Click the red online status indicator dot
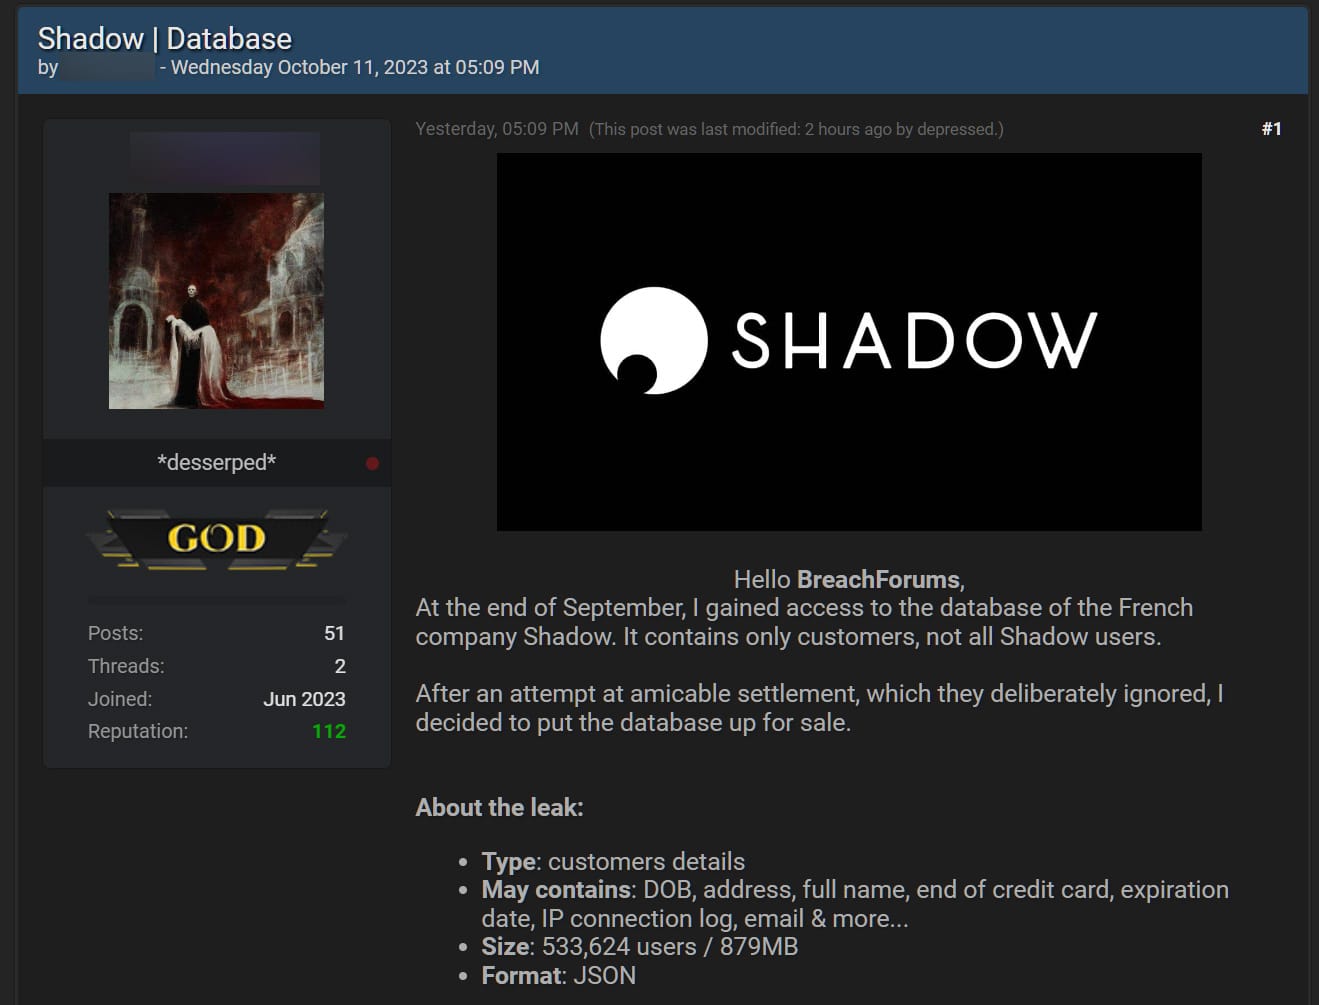This screenshot has height=1005, width=1319. click(x=372, y=463)
